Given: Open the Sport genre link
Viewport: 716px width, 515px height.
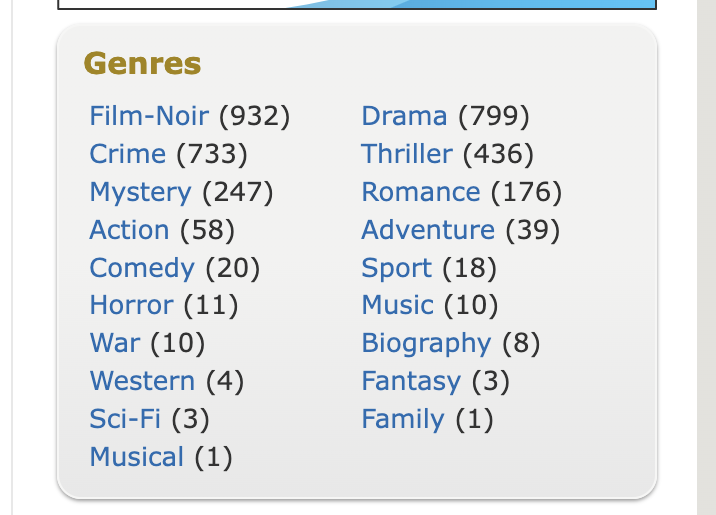Looking at the screenshot, I should 397,268.
